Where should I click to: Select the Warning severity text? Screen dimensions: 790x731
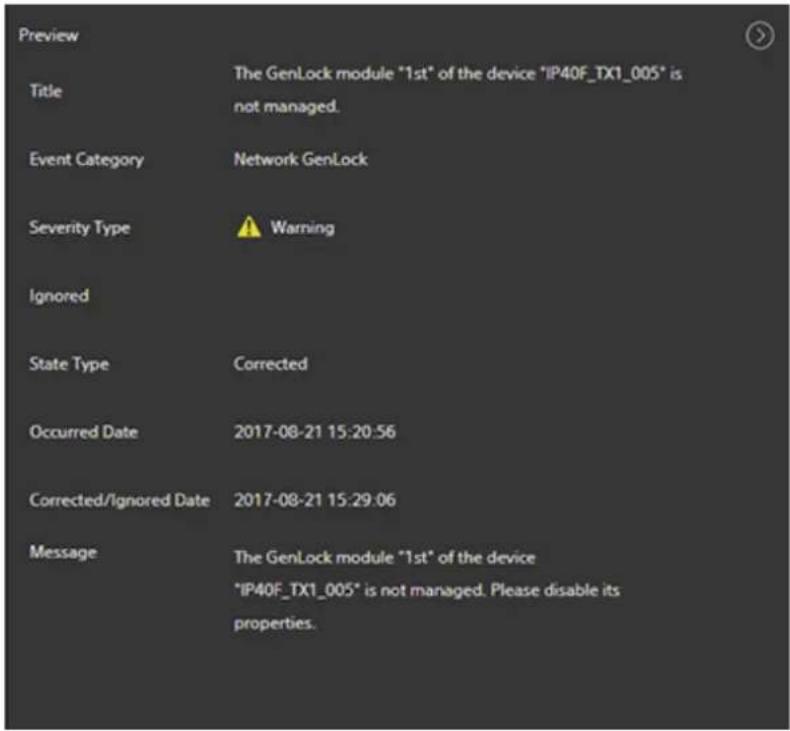tap(302, 228)
